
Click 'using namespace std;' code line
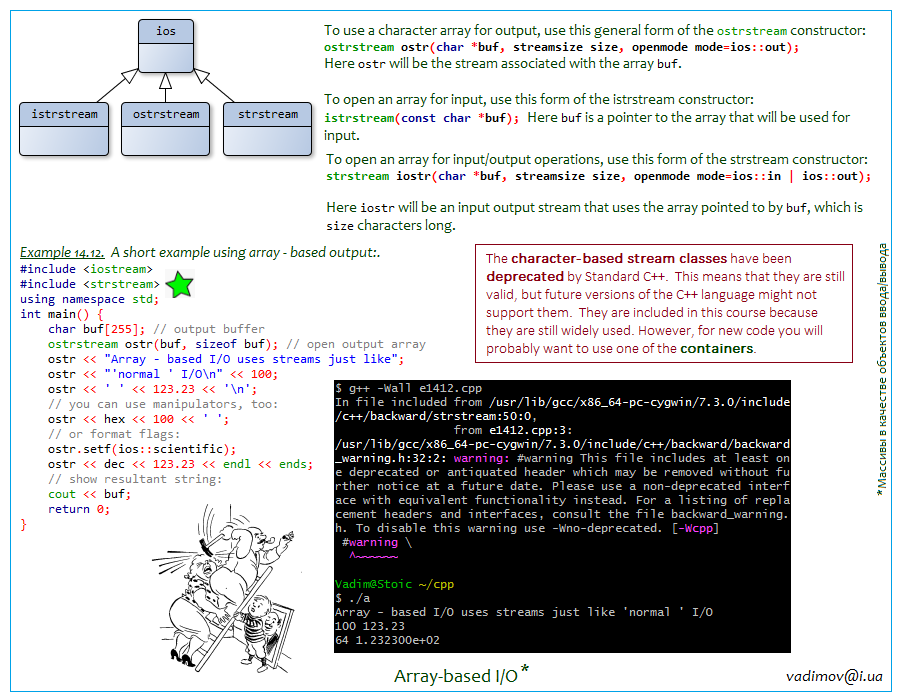coord(90,299)
